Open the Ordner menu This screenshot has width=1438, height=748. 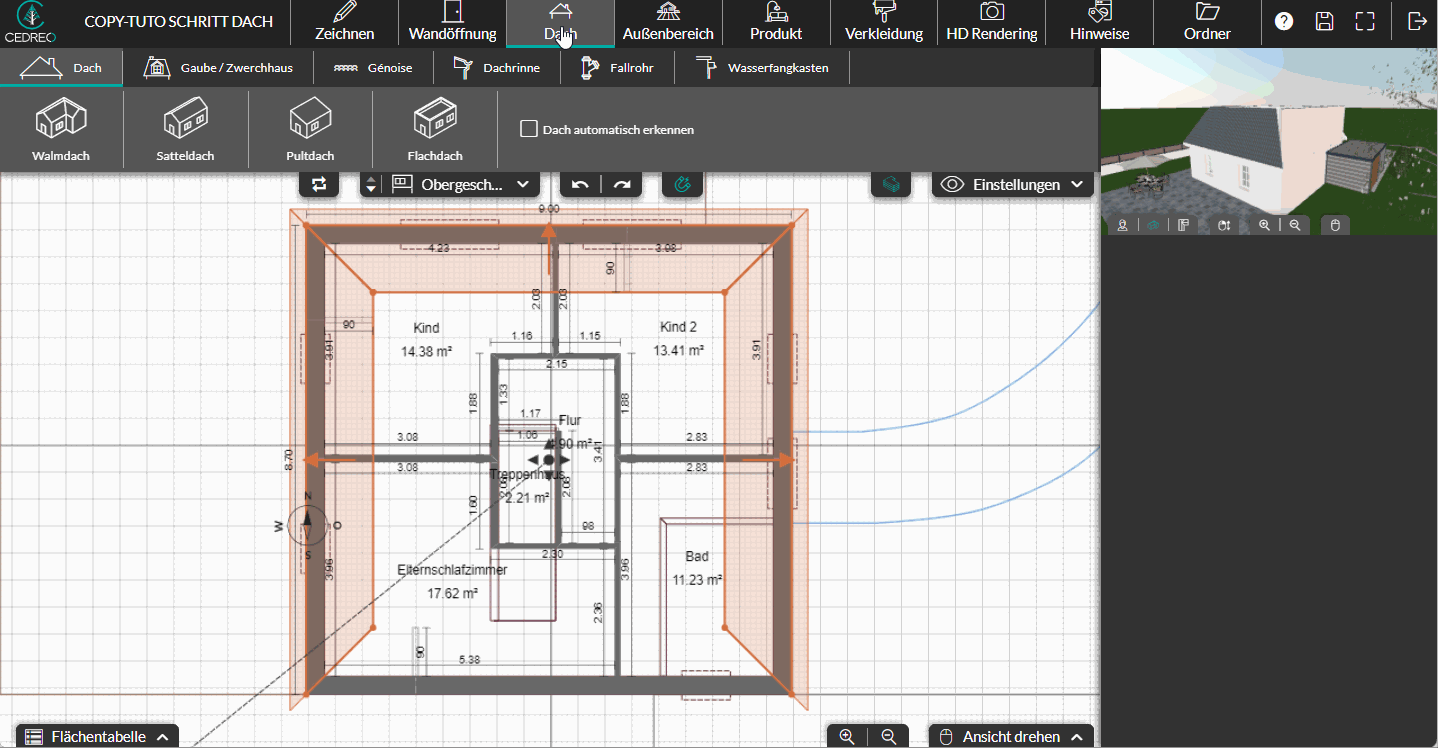1207,23
